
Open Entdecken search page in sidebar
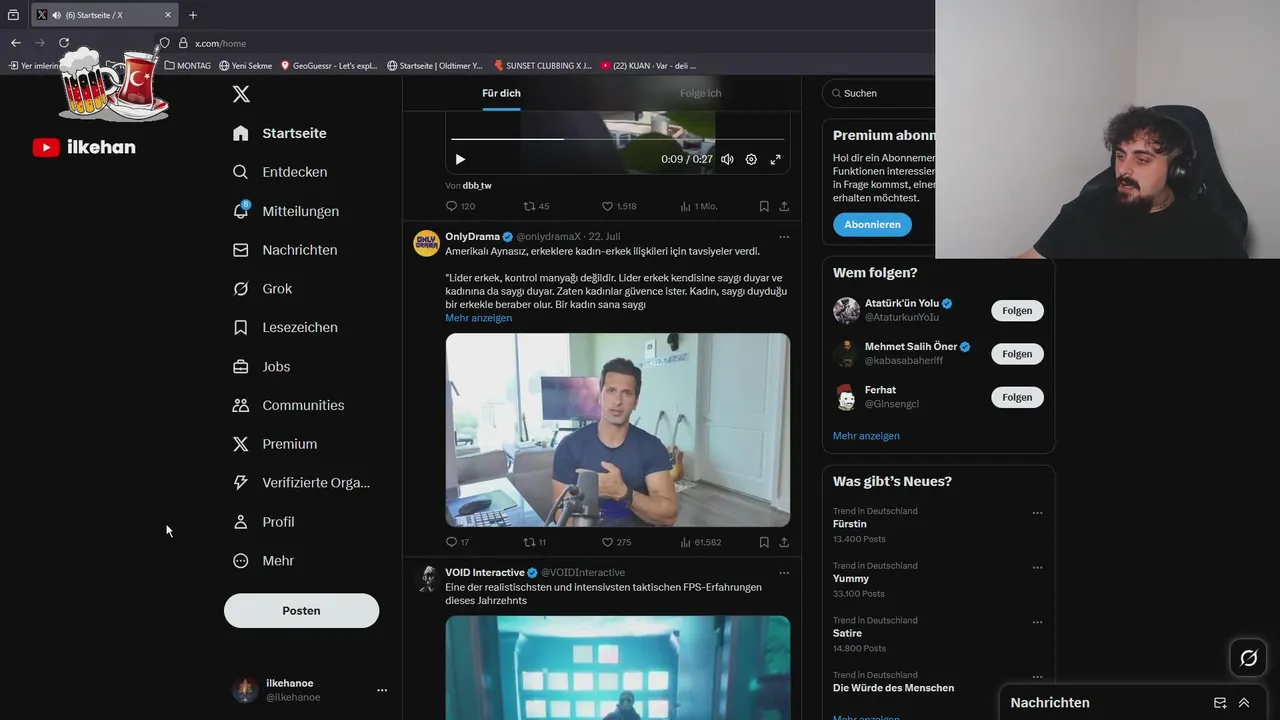click(281, 172)
